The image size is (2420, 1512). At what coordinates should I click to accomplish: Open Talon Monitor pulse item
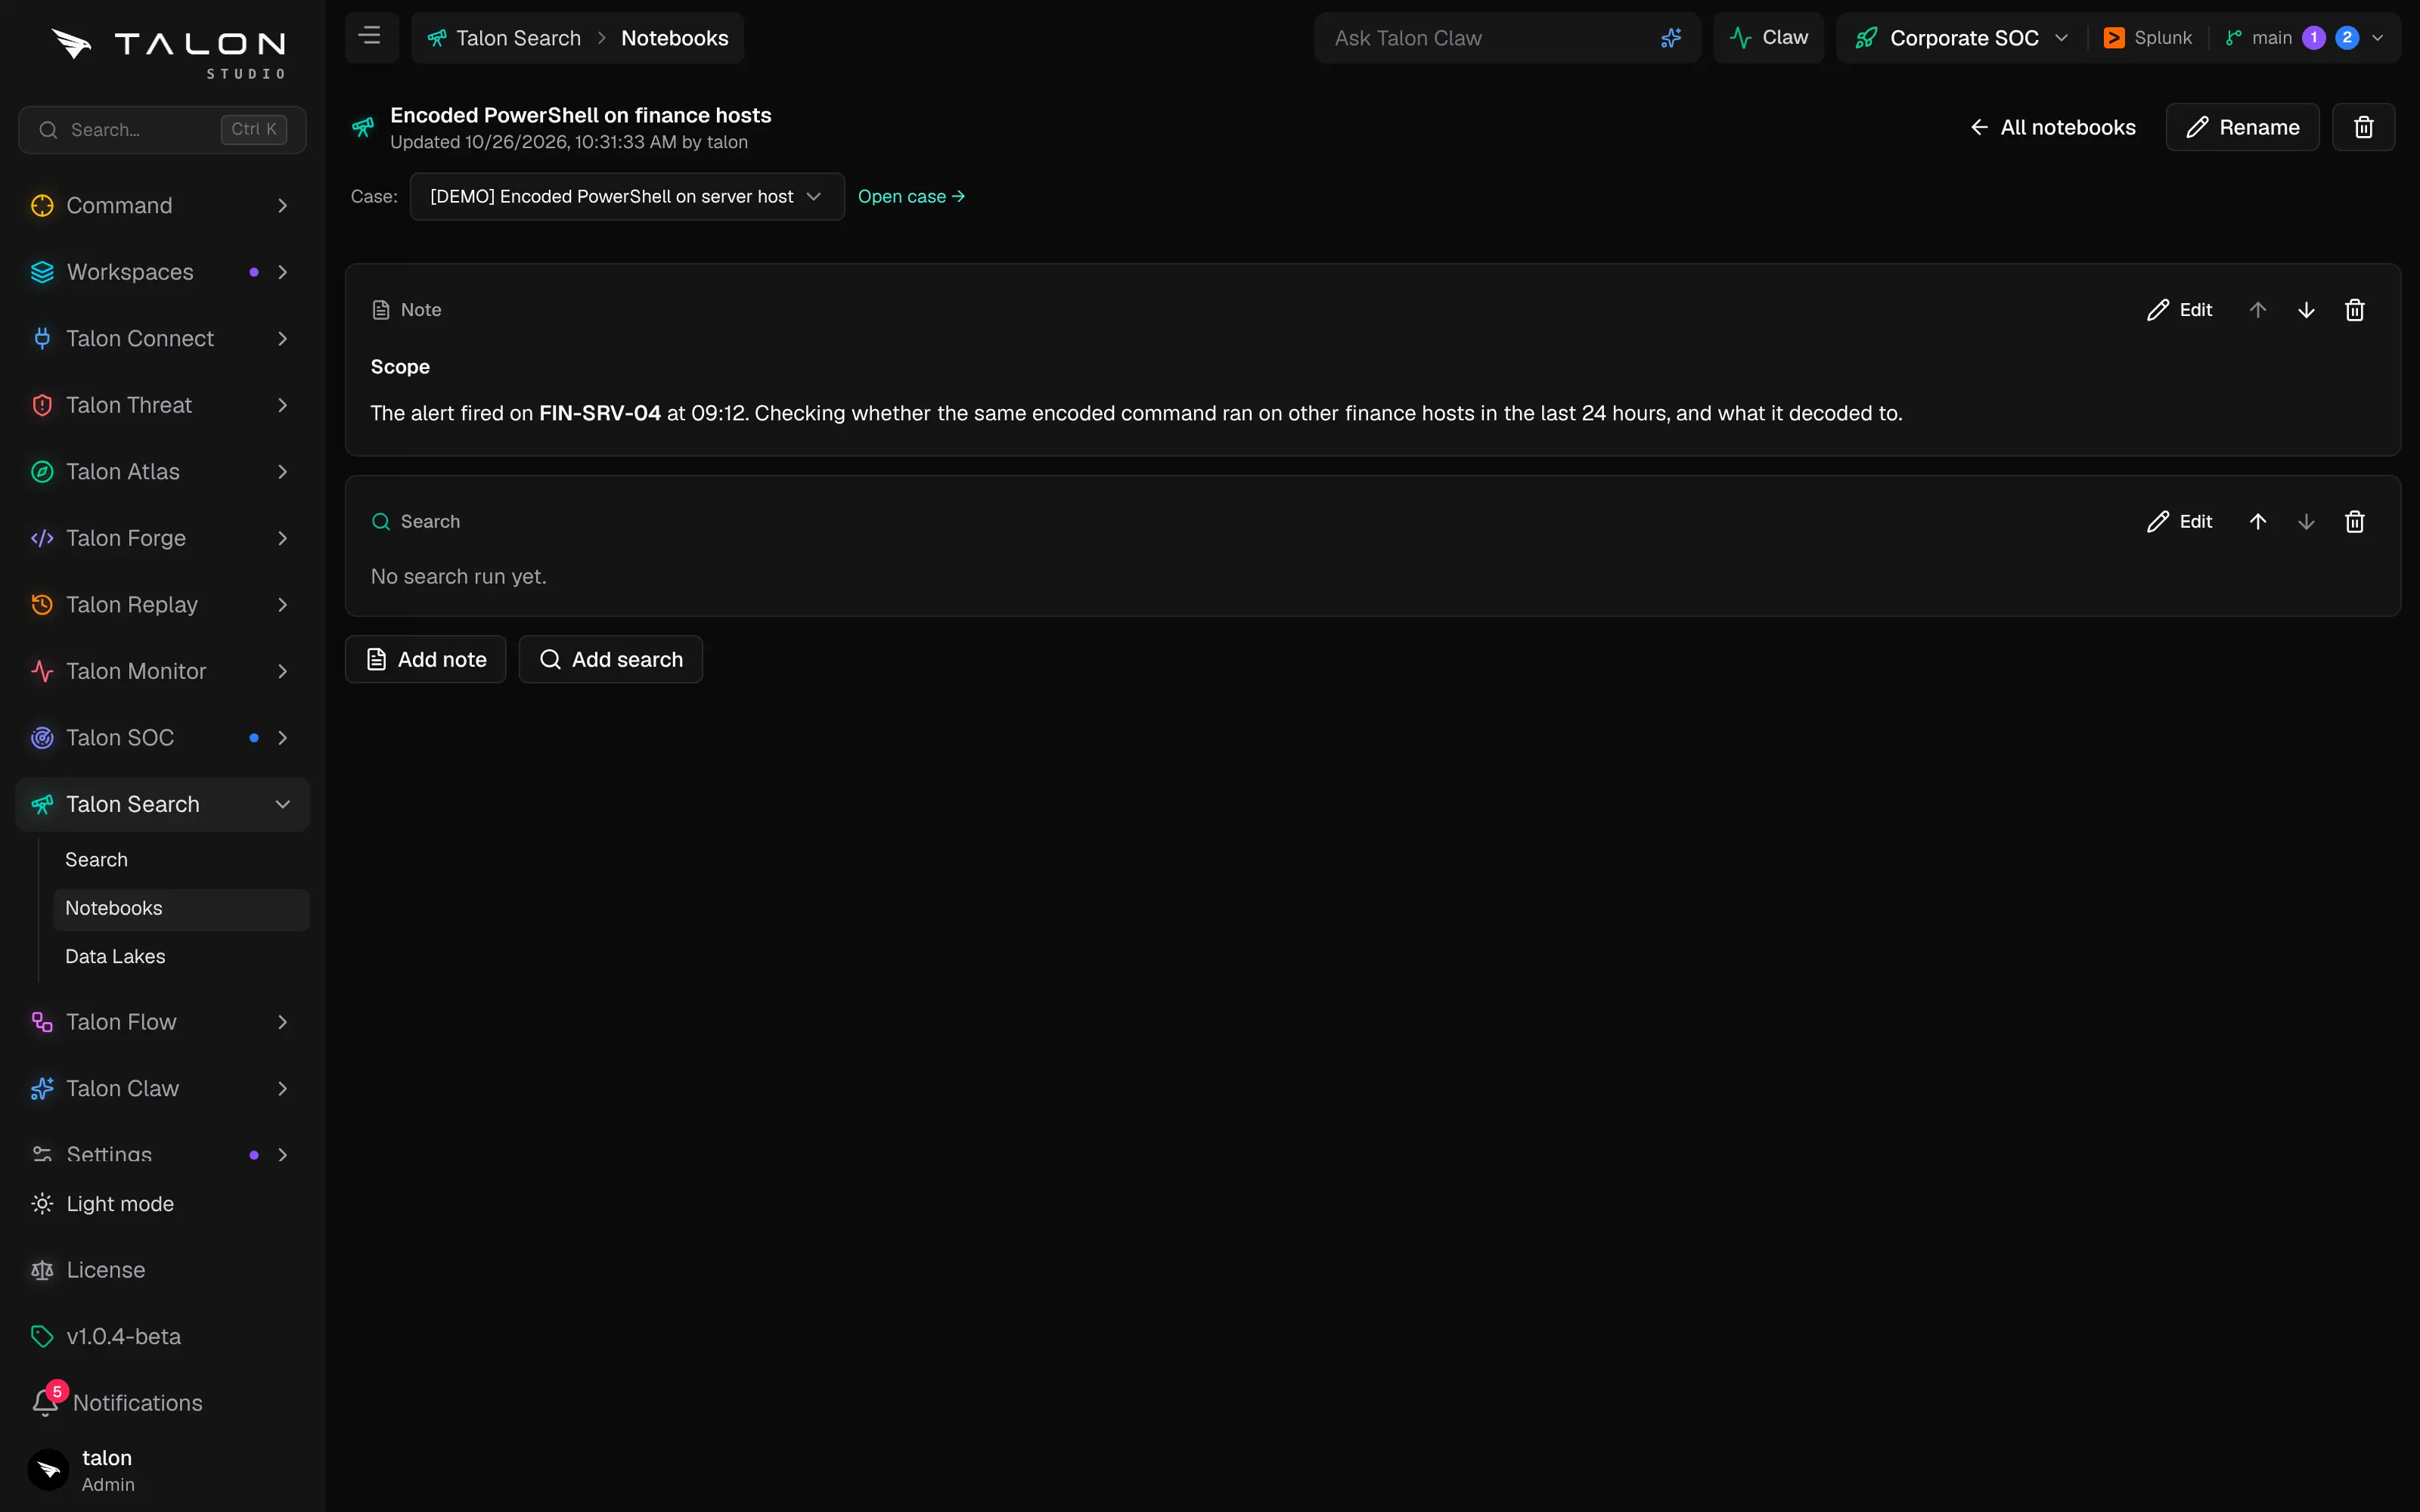(162, 671)
